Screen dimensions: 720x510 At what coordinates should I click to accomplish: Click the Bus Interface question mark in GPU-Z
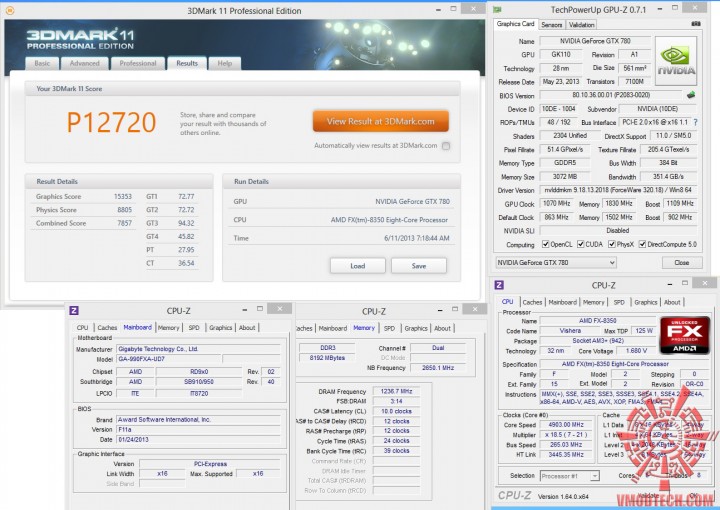tap(696, 122)
